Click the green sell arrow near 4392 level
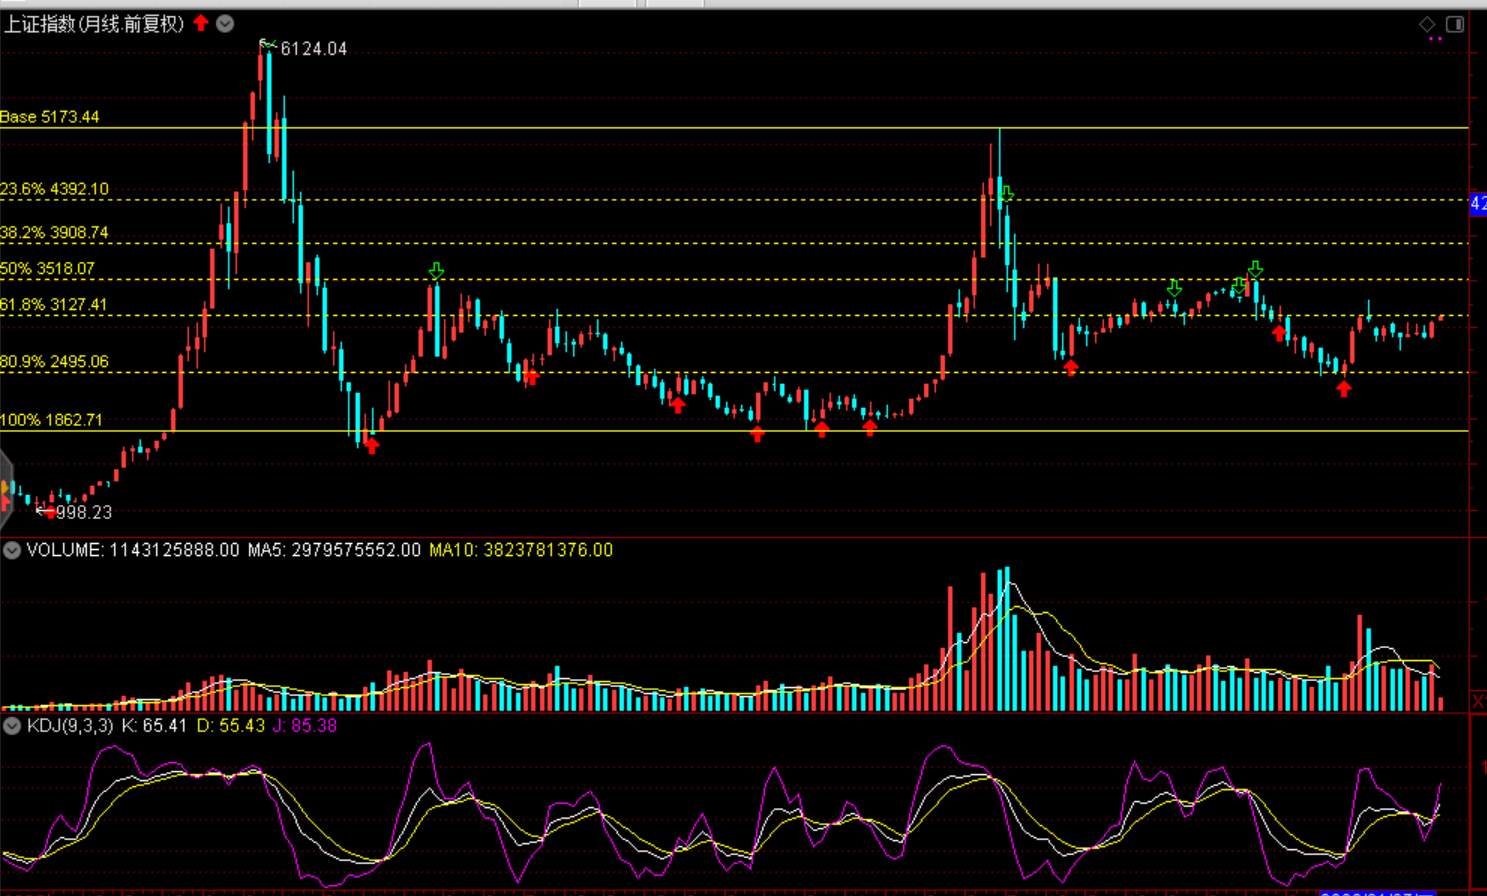 (x=1007, y=194)
